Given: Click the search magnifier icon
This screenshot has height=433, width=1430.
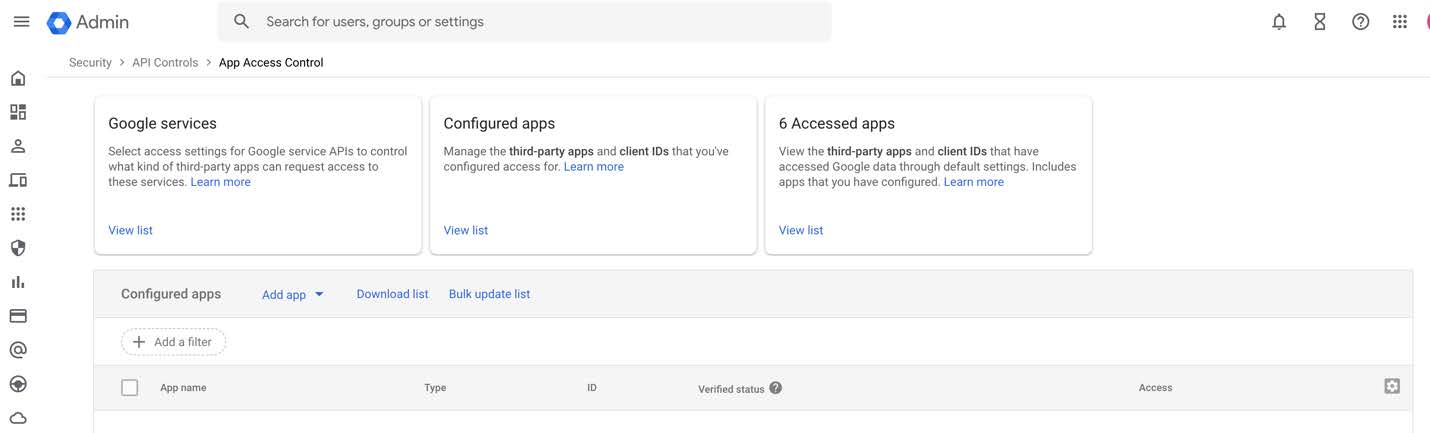Looking at the screenshot, I should (x=241, y=21).
